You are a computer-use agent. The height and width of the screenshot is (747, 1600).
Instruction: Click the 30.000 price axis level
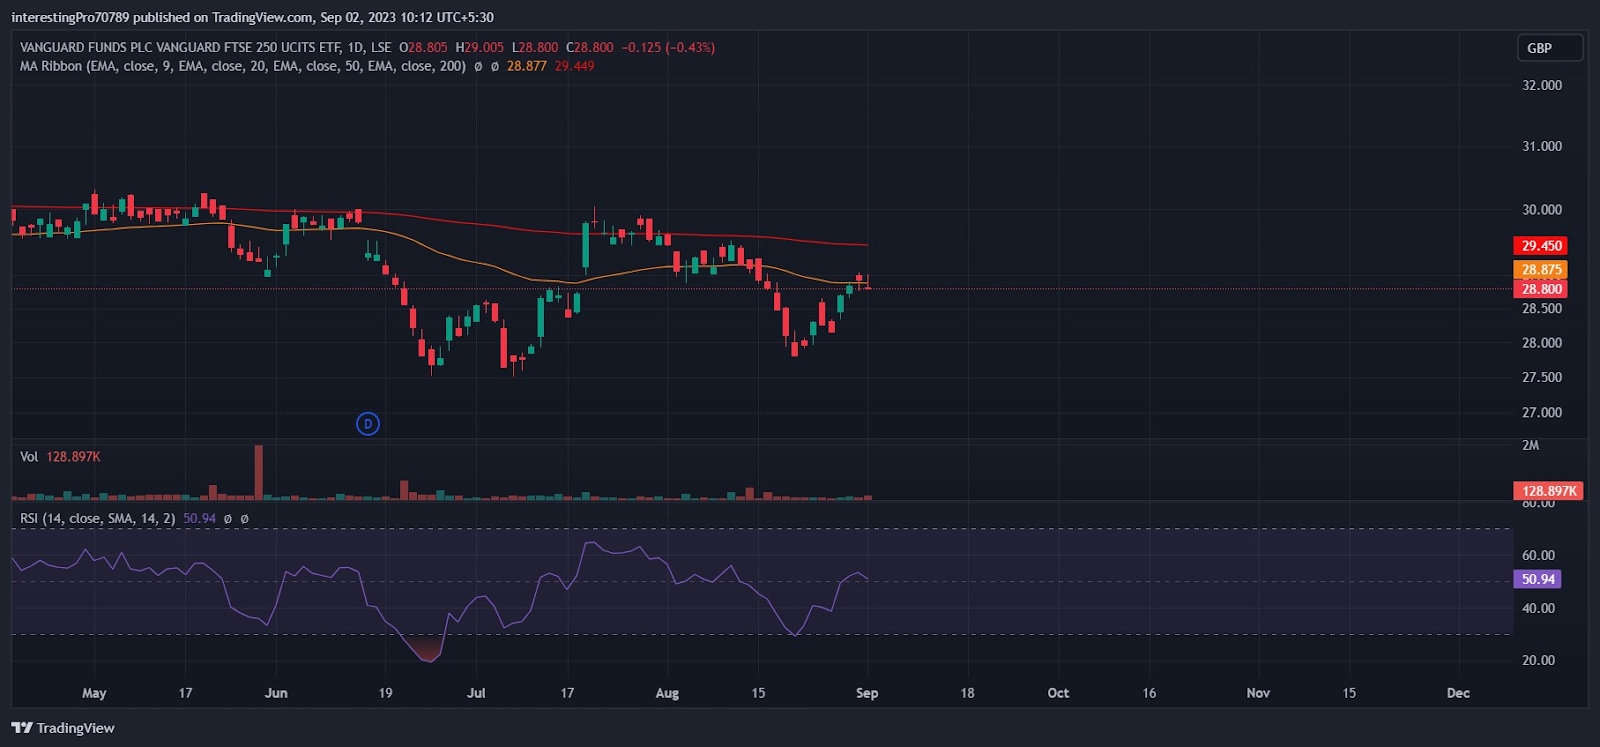pos(1541,210)
